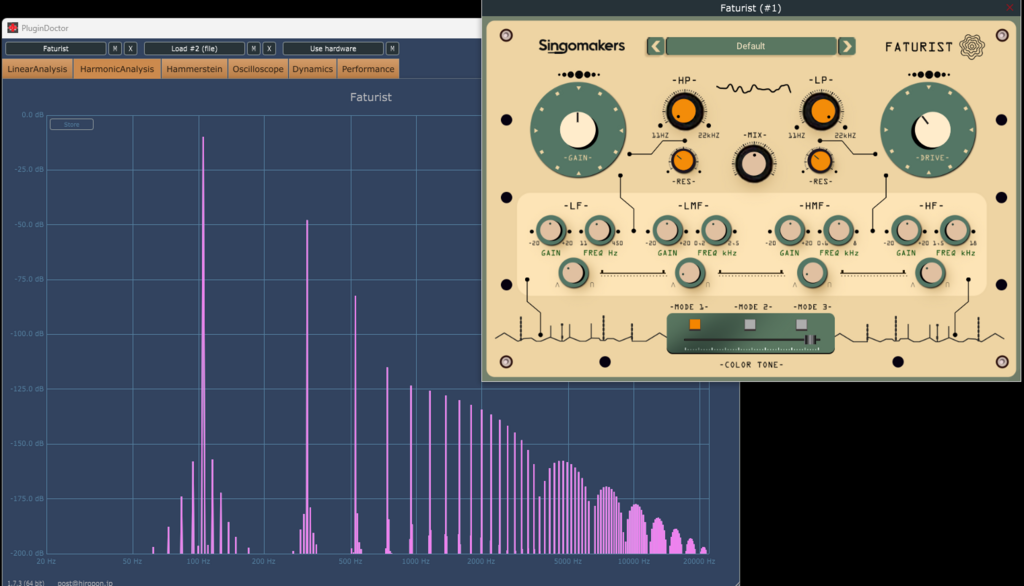Toggle the M button beside Faturist slot
The width and height of the screenshot is (1024, 586).
click(x=115, y=48)
